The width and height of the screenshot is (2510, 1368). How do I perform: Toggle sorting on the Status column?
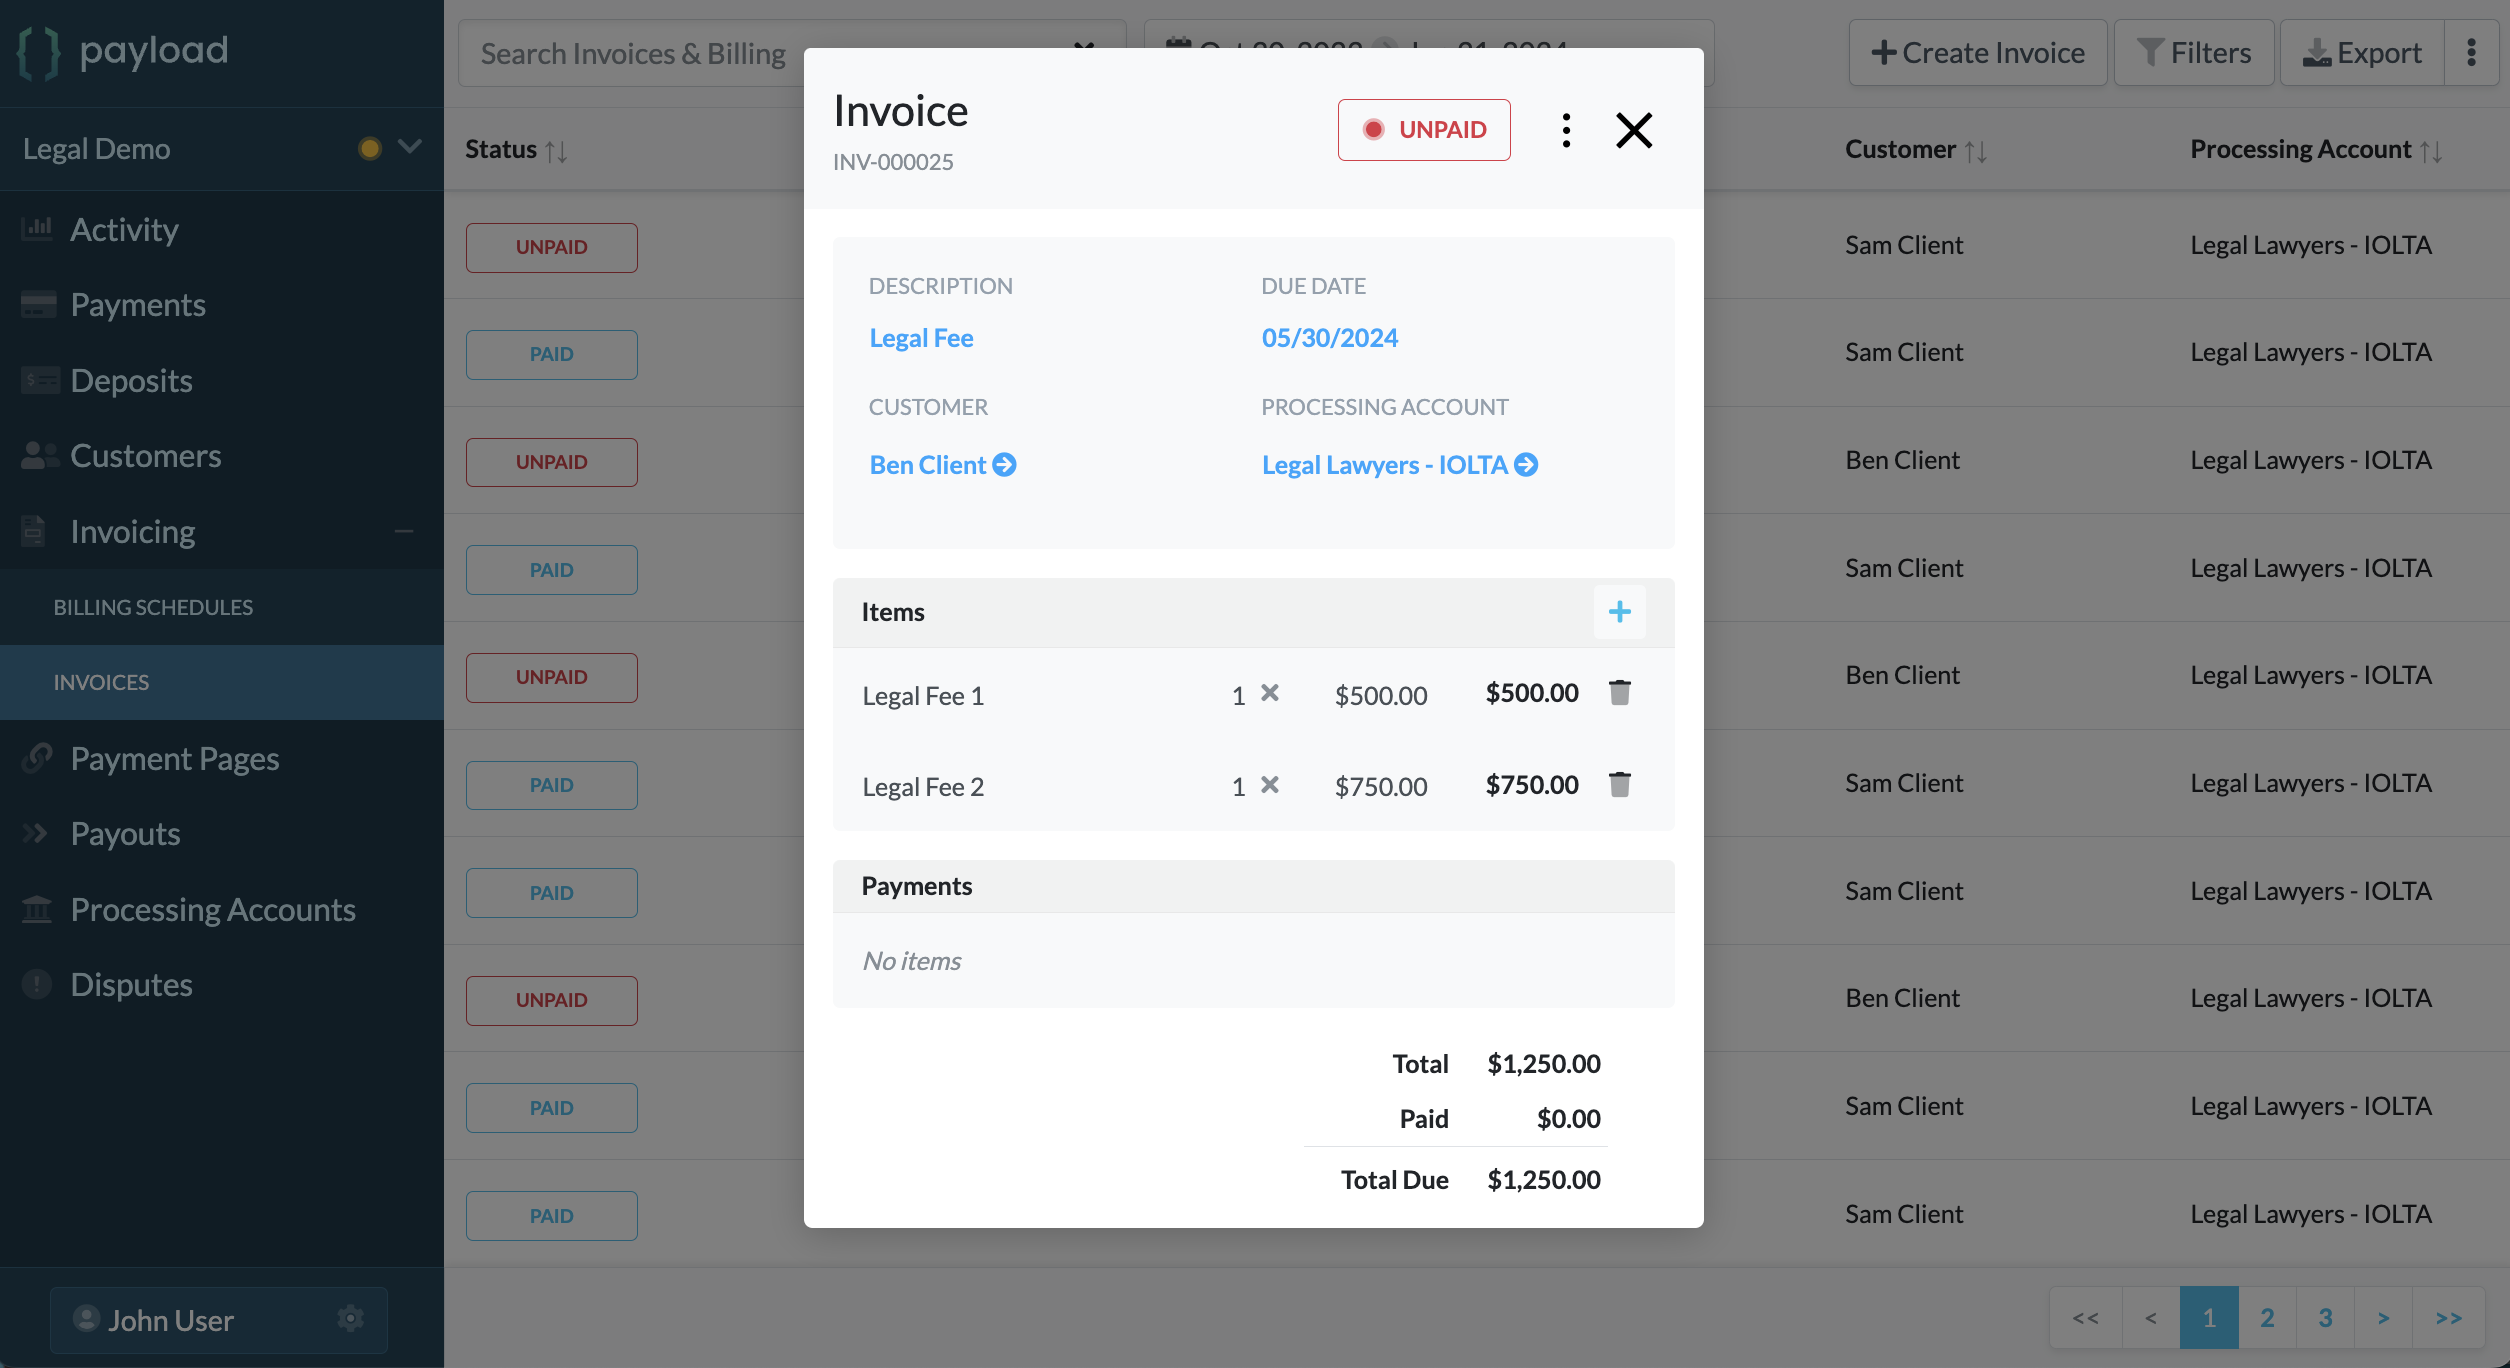pyautogui.click(x=557, y=151)
